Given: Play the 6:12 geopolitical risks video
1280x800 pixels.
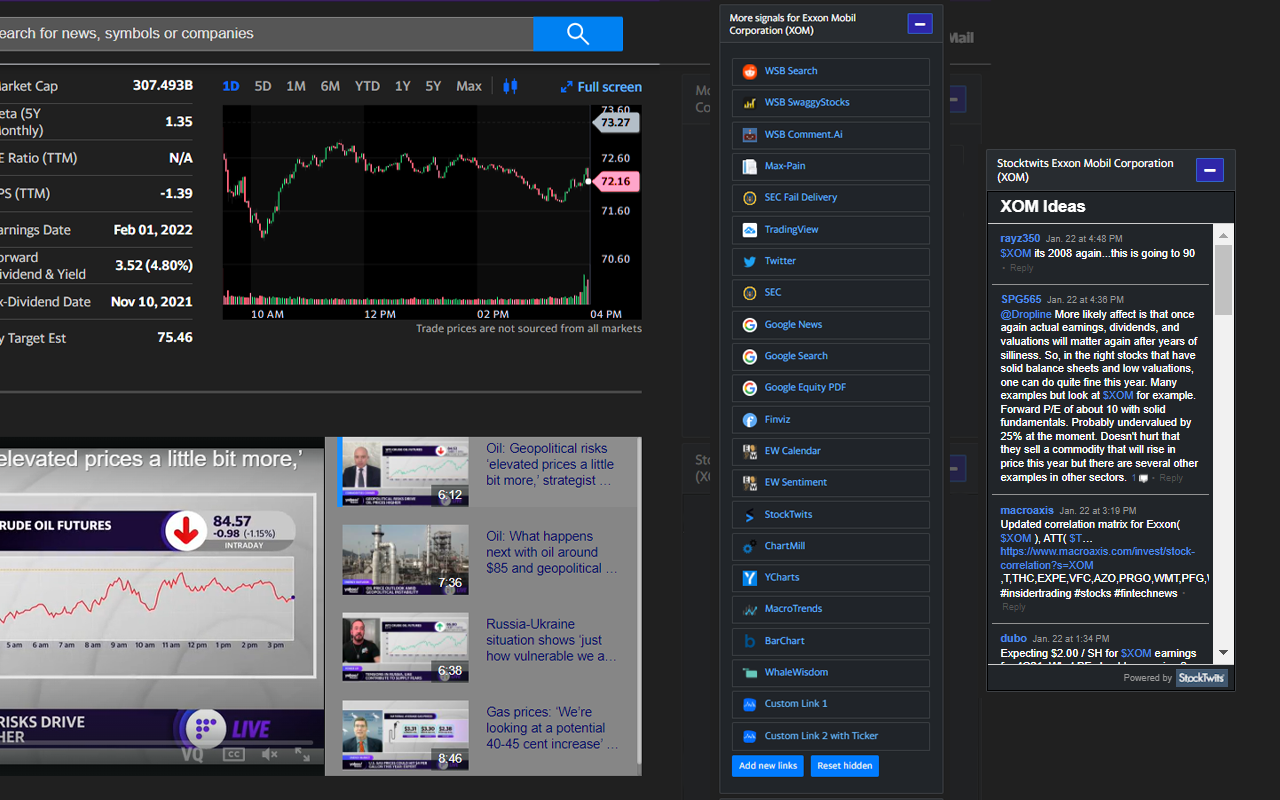Looking at the screenshot, I should pos(405,472).
